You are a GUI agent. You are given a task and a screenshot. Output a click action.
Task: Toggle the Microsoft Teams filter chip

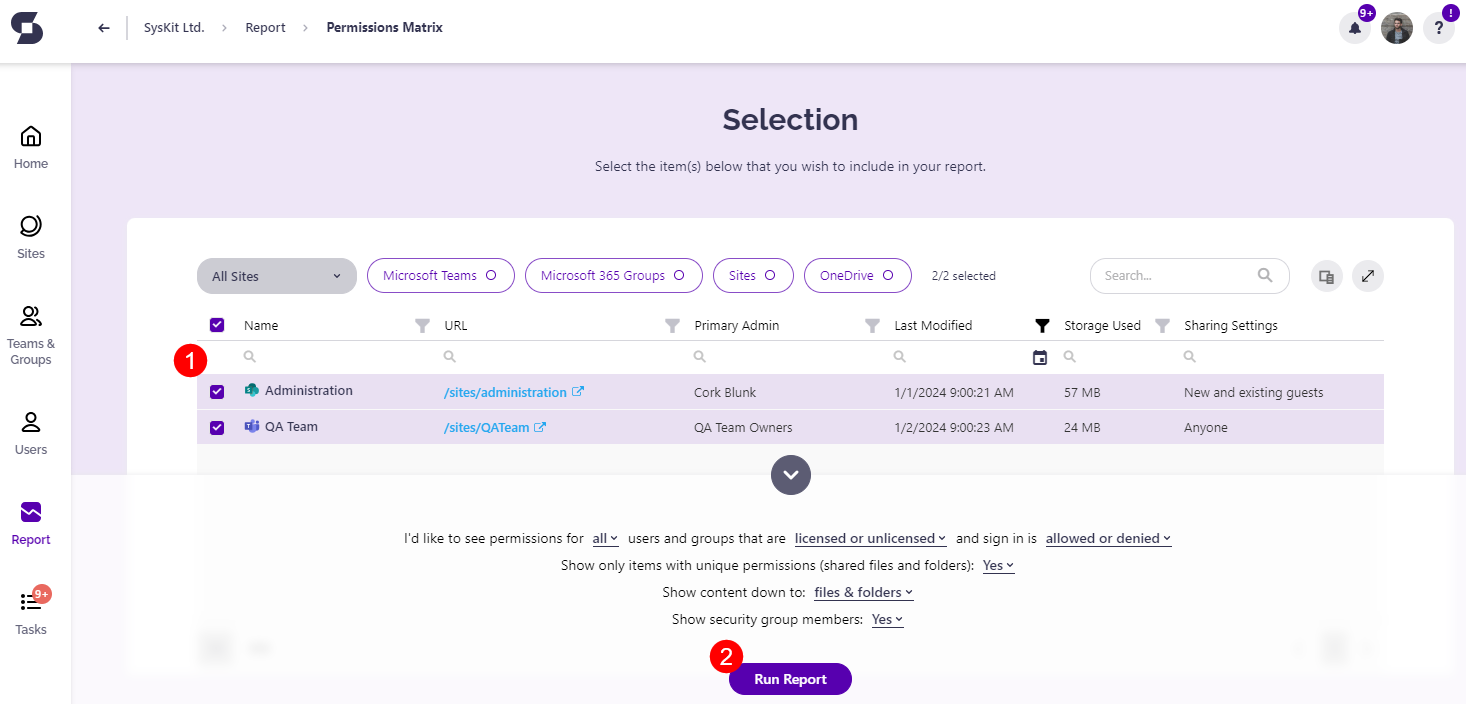[x=440, y=275]
